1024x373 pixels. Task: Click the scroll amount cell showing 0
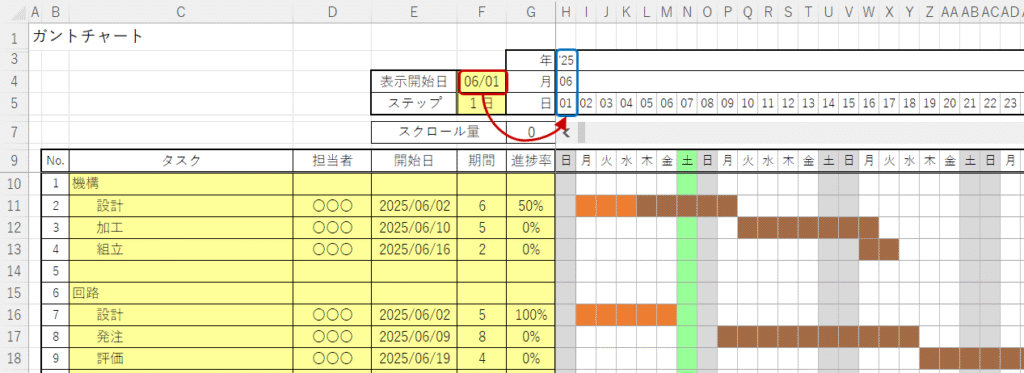coord(531,133)
